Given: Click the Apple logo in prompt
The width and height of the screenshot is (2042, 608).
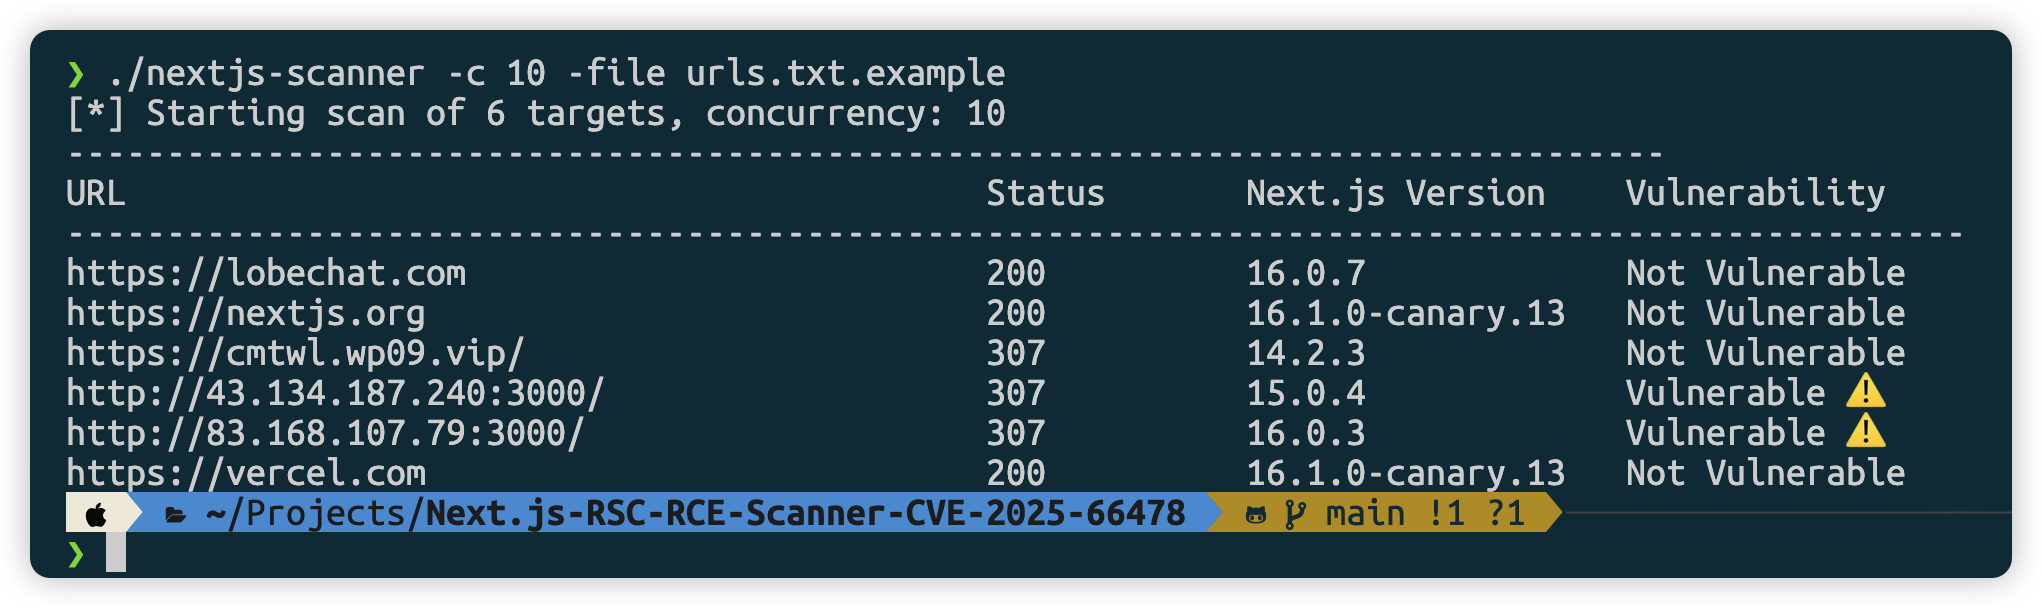Looking at the screenshot, I should point(96,515).
